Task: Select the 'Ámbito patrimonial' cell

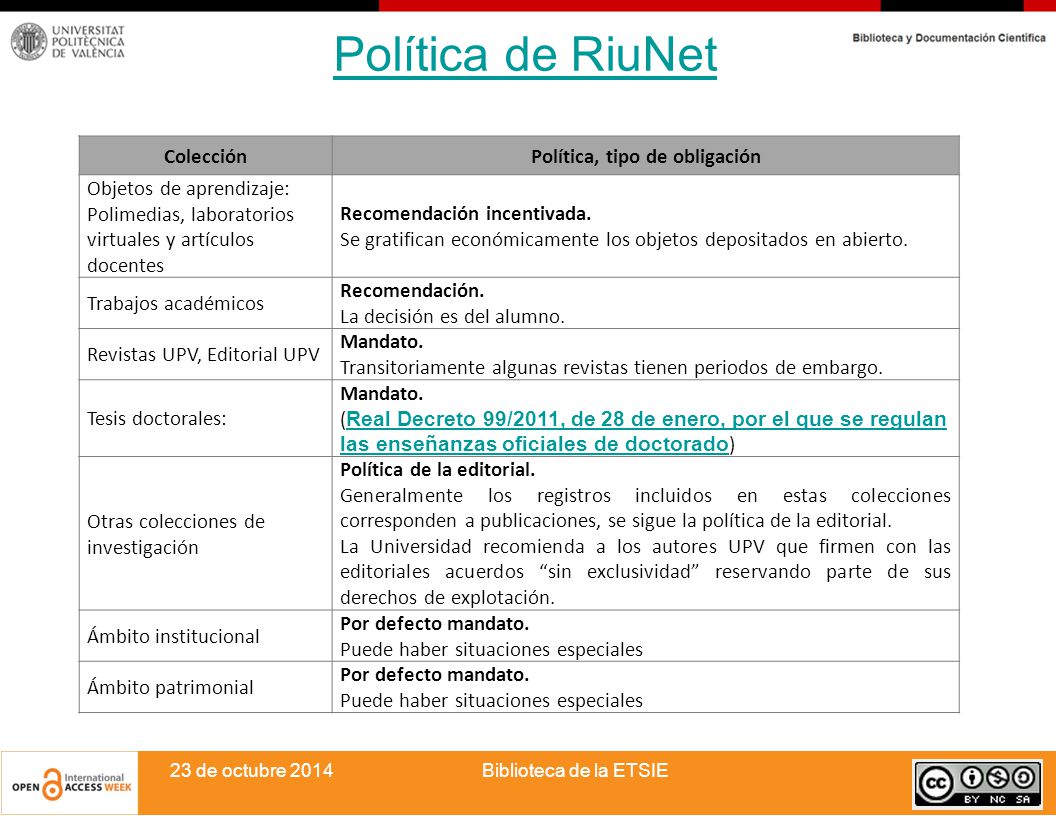Action: pyautogui.click(x=205, y=687)
